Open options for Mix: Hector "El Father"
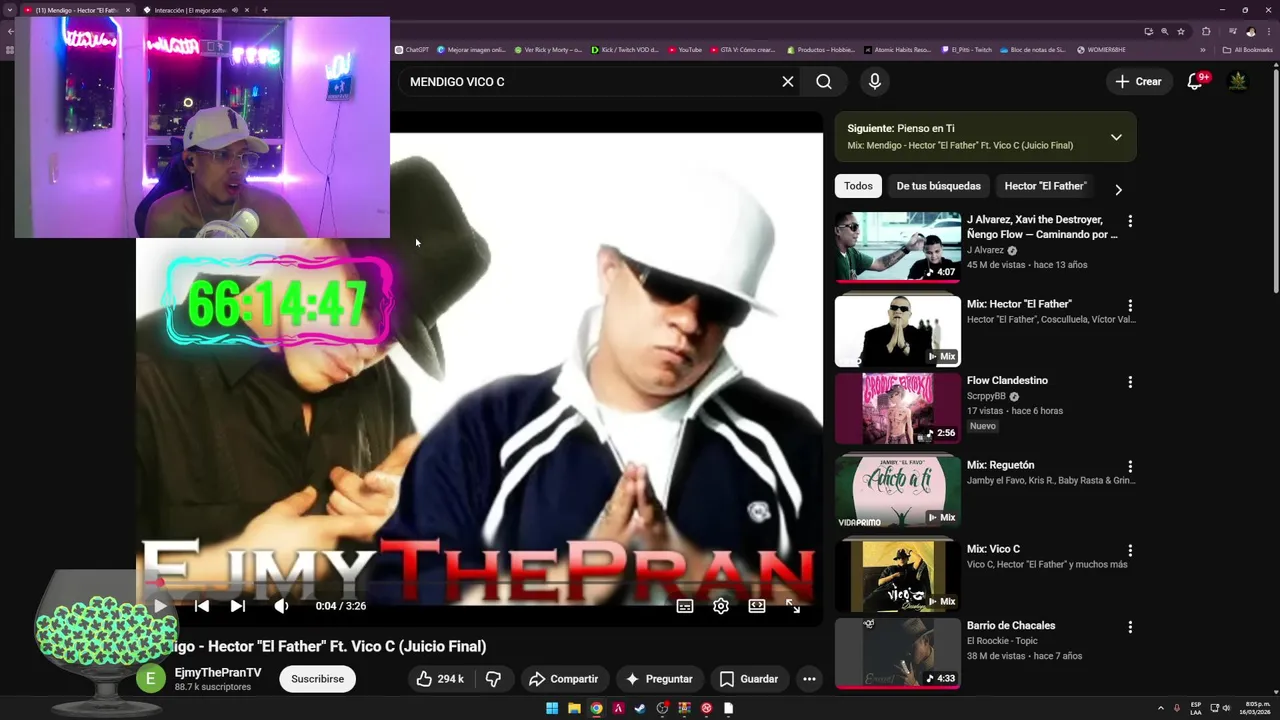The height and width of the screenshot is (720, 1280). 1130,305
